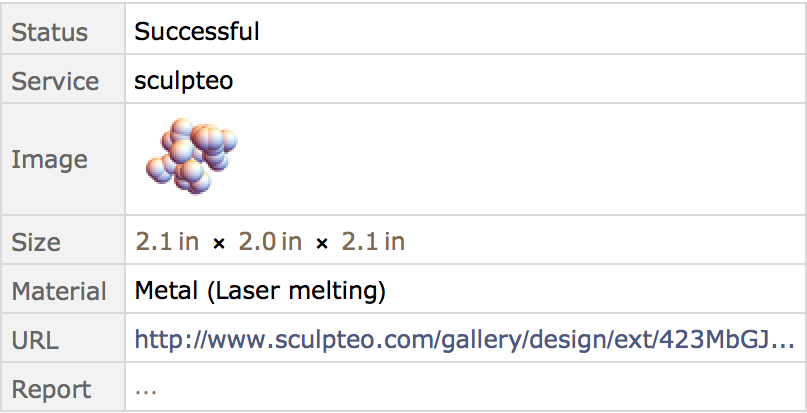Image resolution: width=807 pixels, height=413 pixels.
Task: Click the 3D spheres model thumbnail
Action: (191, 156)
